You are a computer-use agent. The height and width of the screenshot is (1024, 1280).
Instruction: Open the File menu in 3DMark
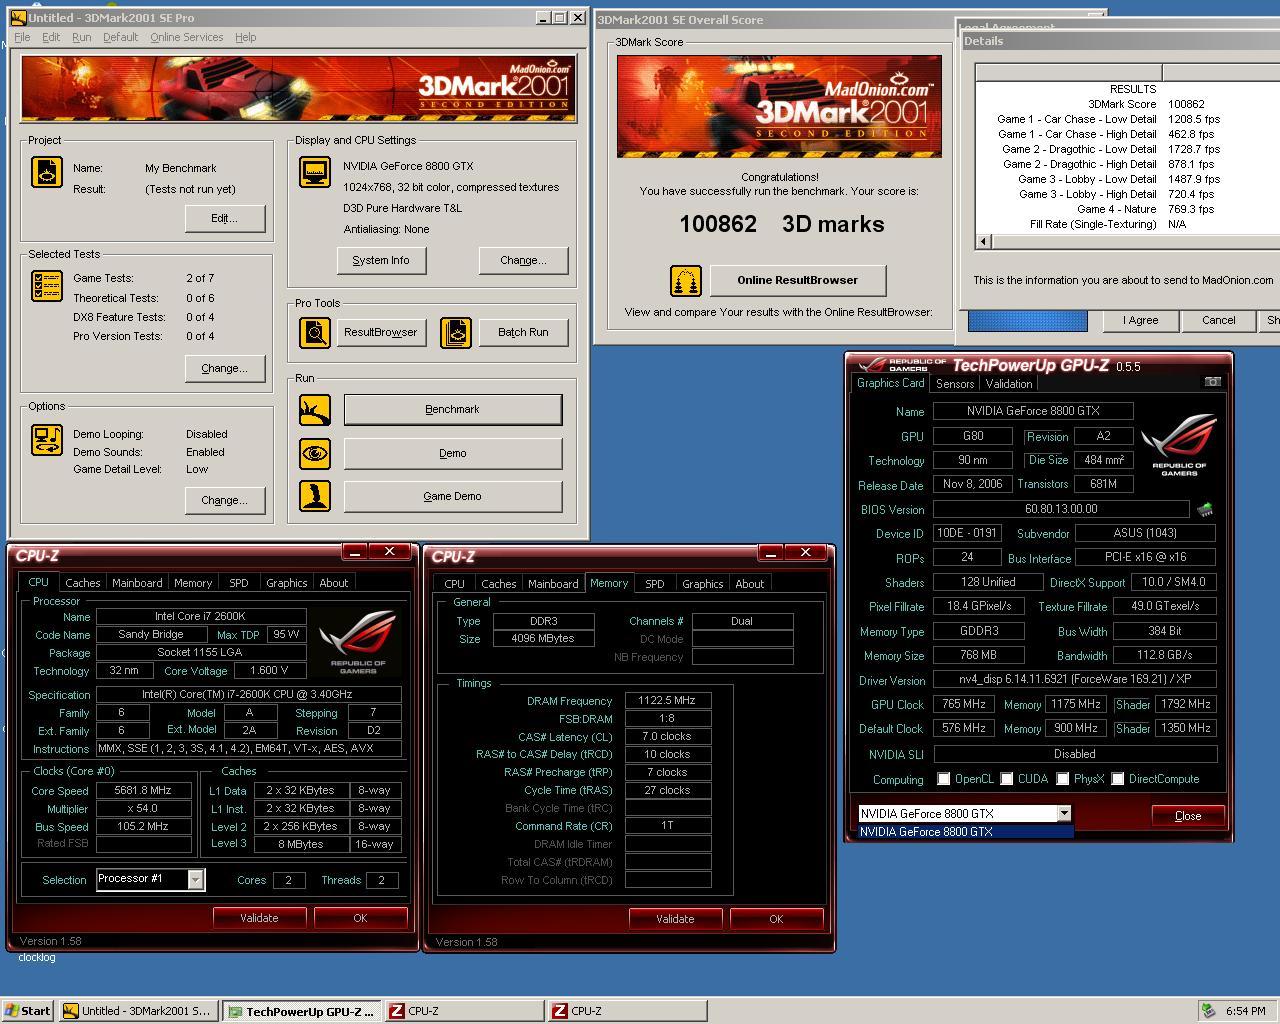(22, 37)
